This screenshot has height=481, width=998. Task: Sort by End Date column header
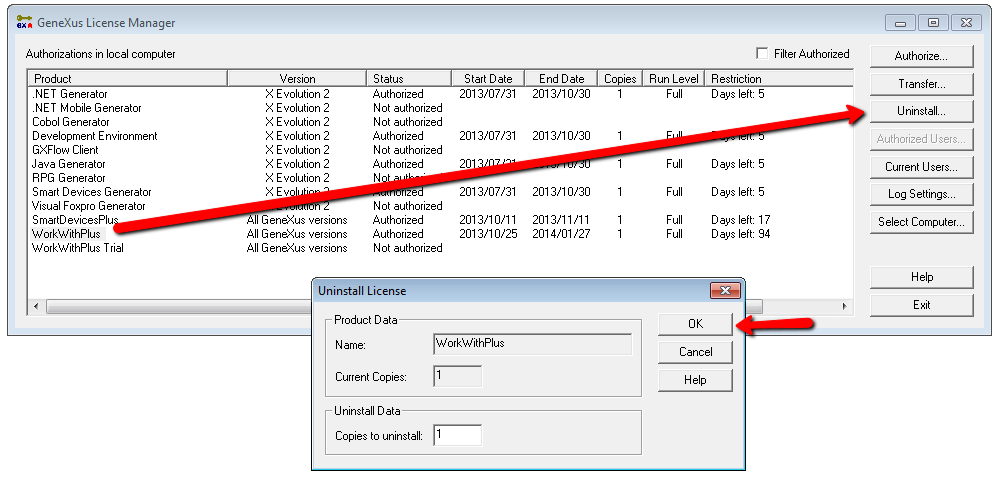[x=561, y=79]
